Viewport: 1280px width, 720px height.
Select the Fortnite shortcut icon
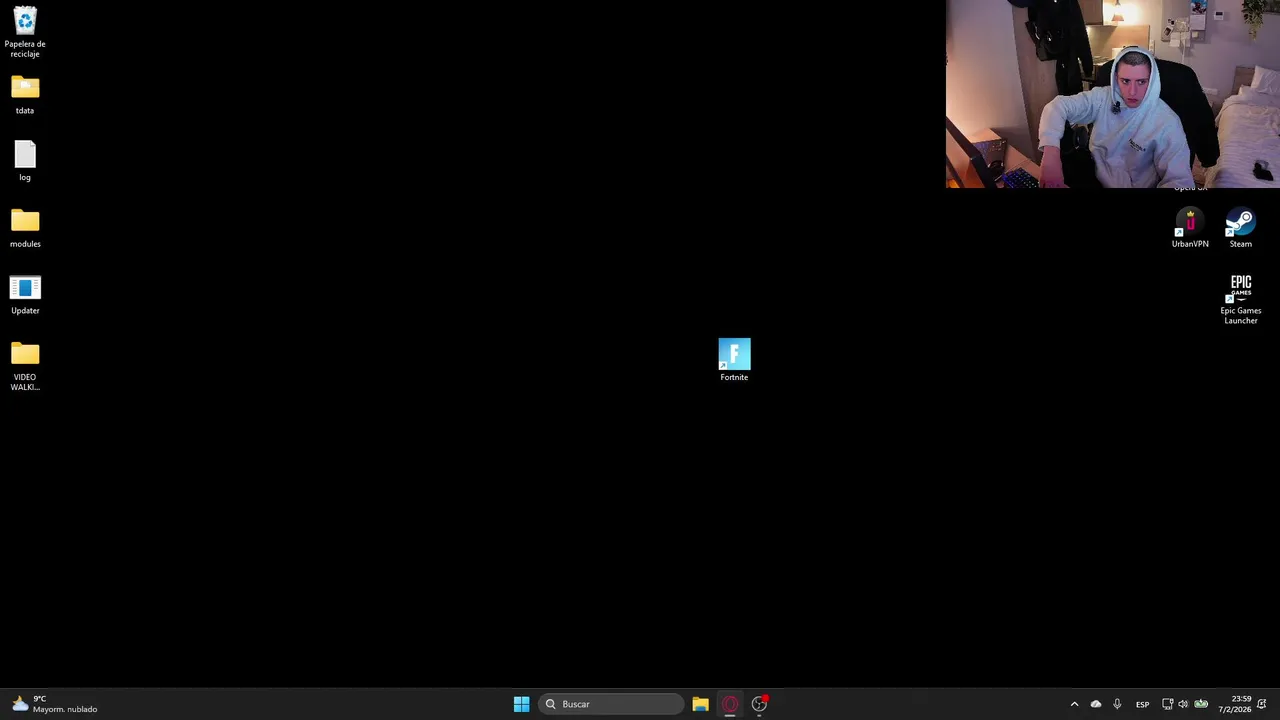(x=734, y=359)
